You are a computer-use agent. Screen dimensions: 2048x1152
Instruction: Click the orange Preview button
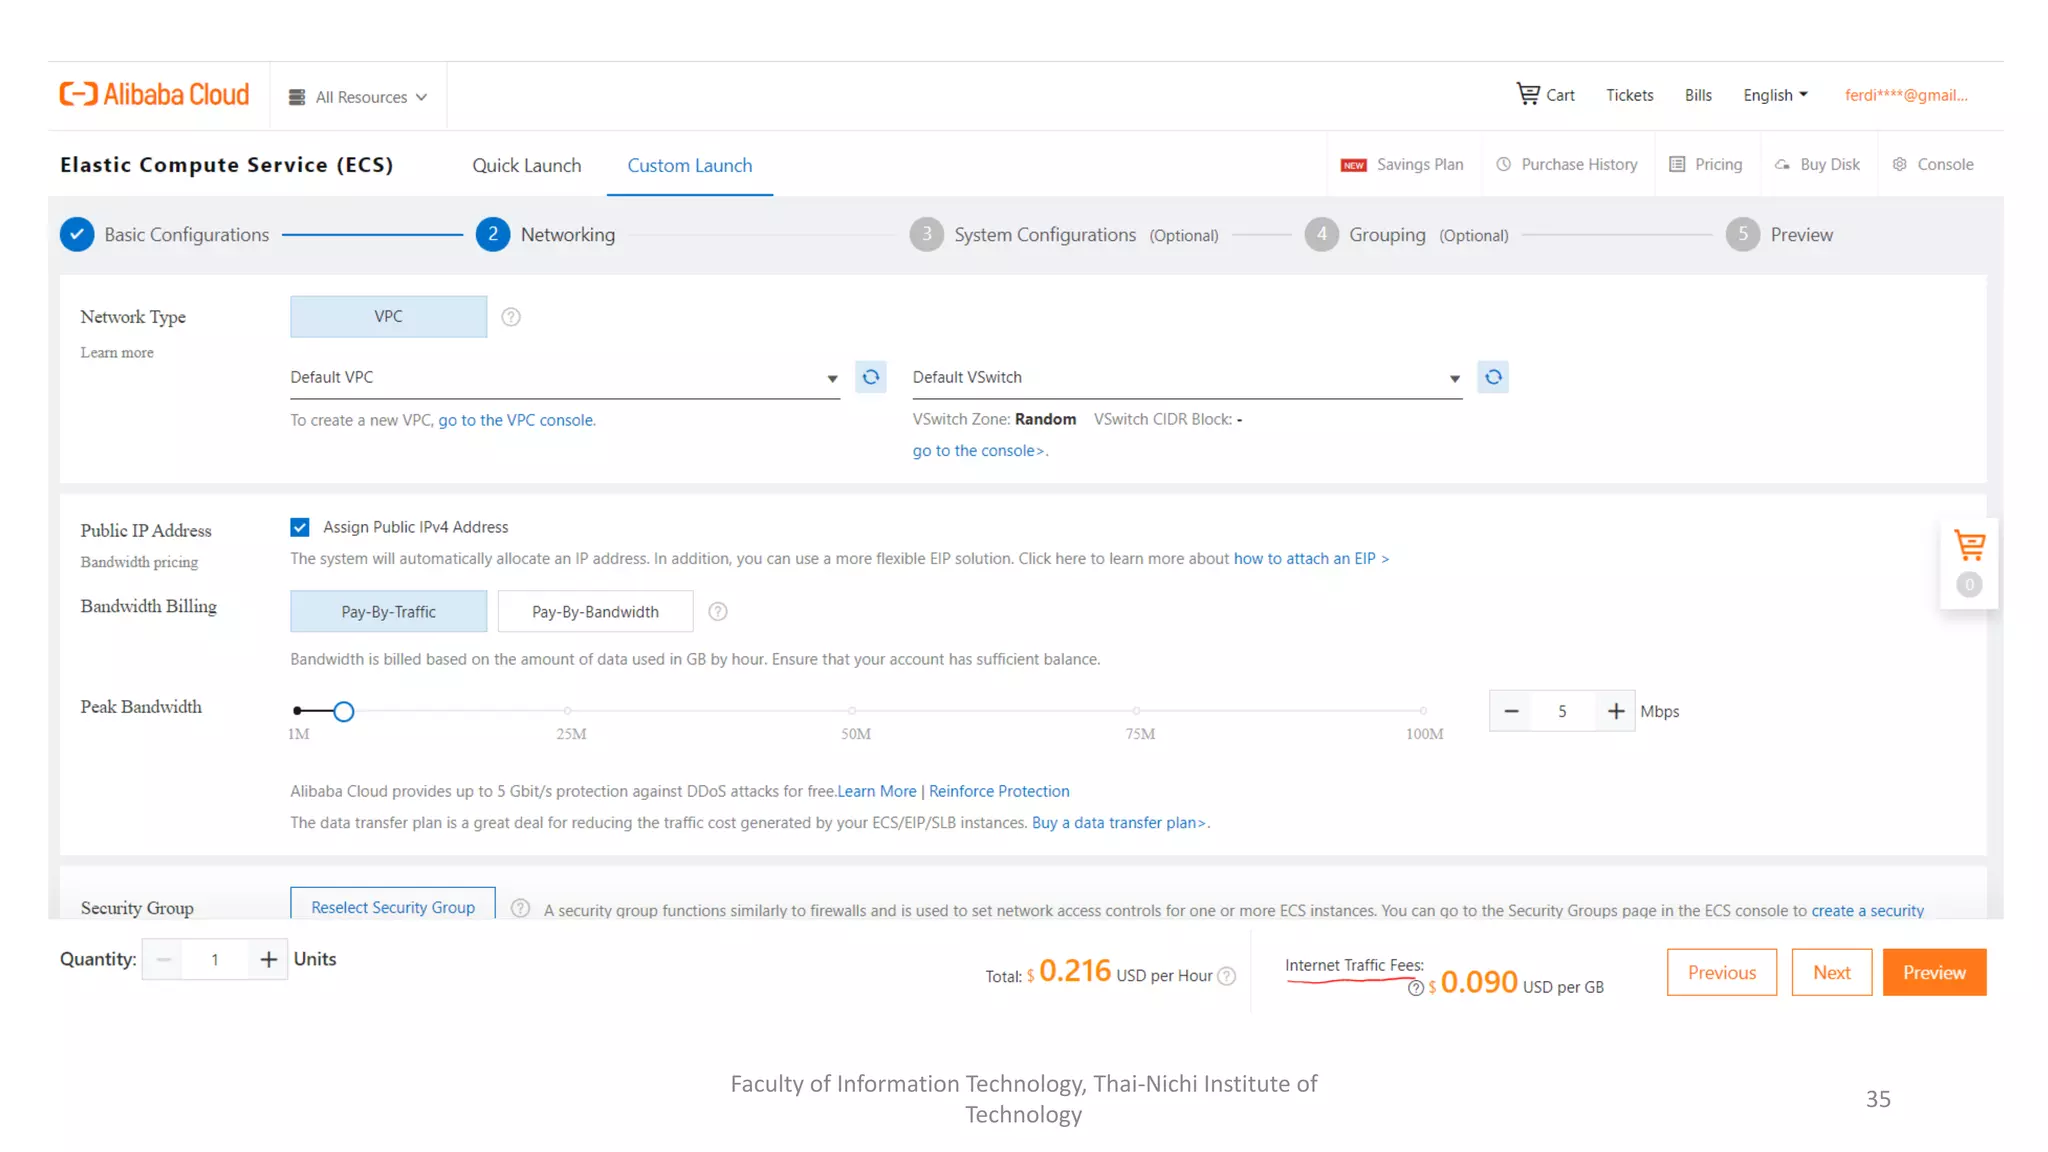click(x=1933, y=972)
